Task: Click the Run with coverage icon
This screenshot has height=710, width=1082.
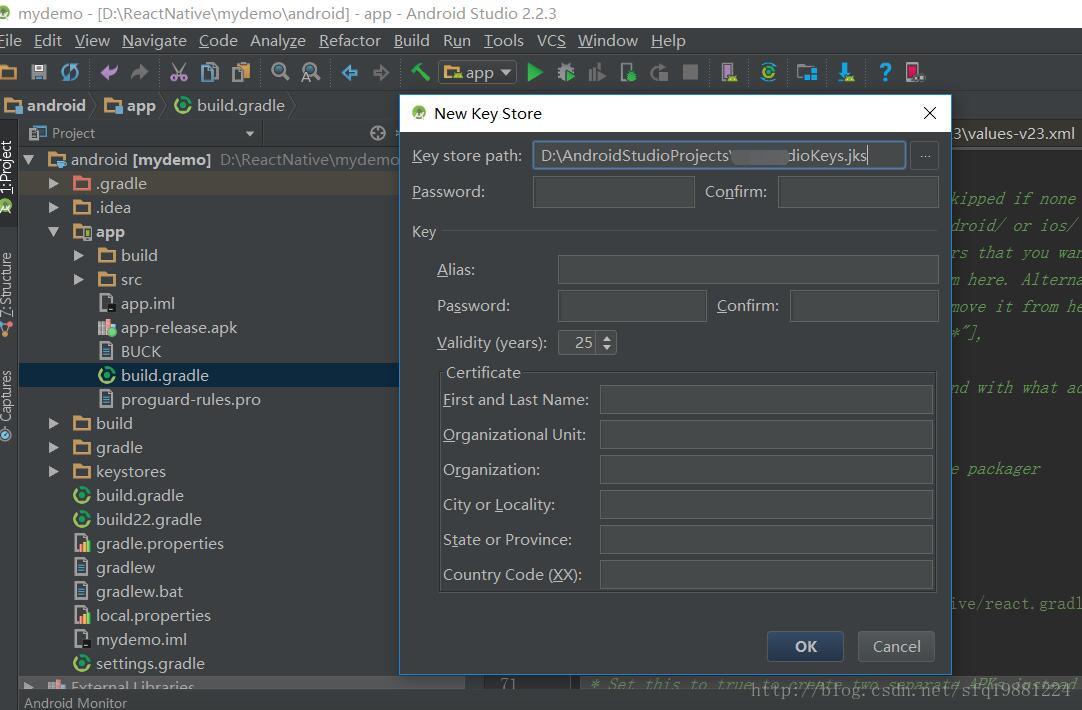Action: pos(597,72)
